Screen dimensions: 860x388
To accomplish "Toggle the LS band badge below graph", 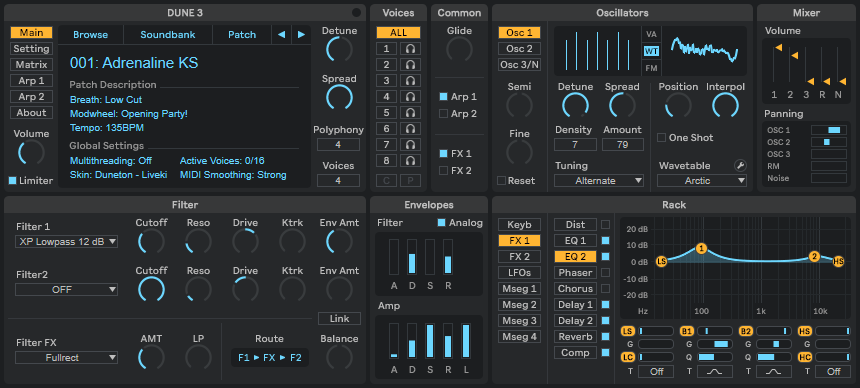I will (x=628, y=331).
